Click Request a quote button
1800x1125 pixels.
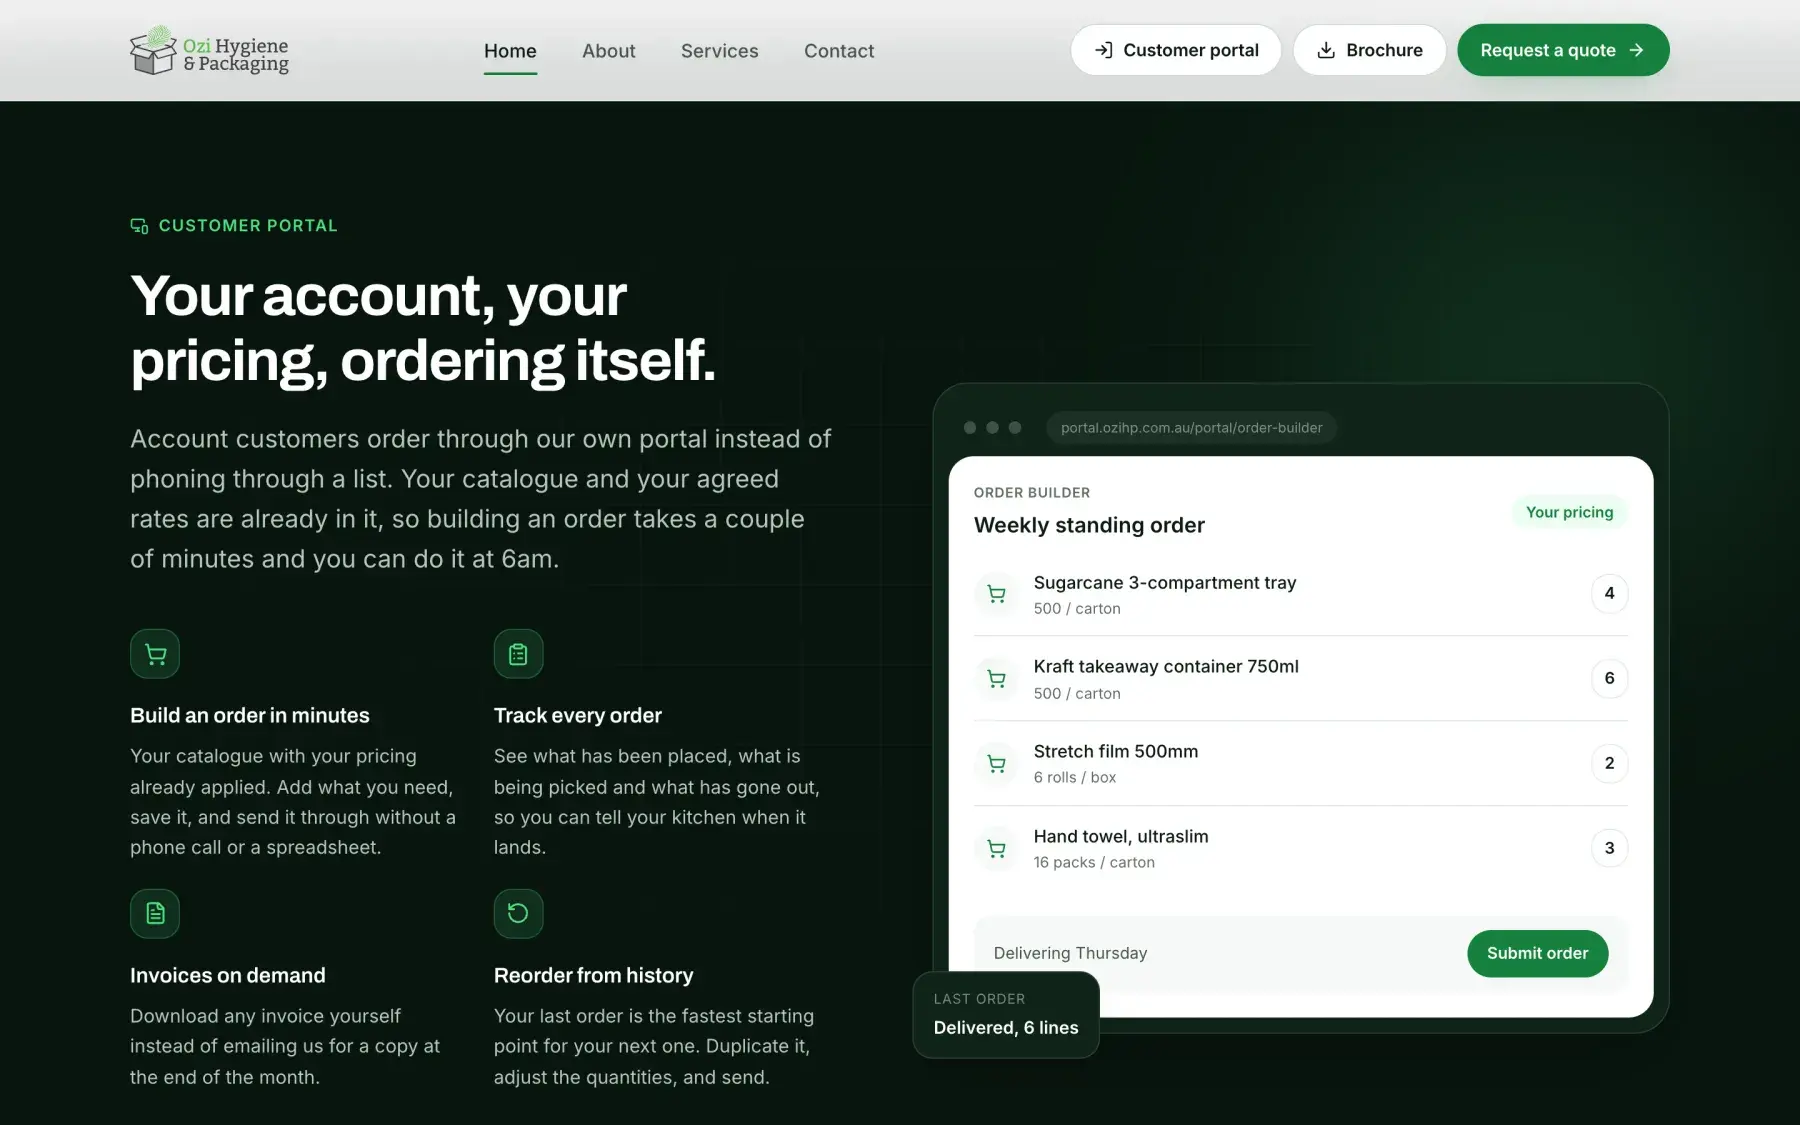click(1563, 50)
